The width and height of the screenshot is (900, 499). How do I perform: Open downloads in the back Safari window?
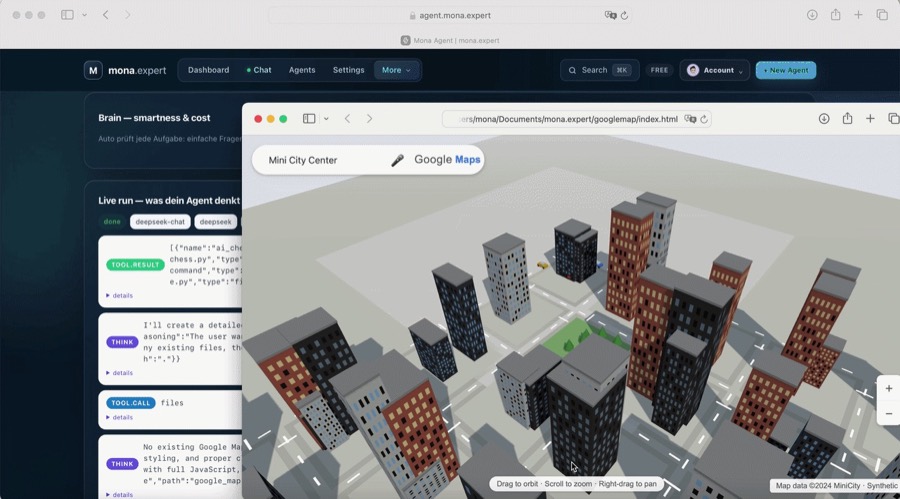pos(812,15)
